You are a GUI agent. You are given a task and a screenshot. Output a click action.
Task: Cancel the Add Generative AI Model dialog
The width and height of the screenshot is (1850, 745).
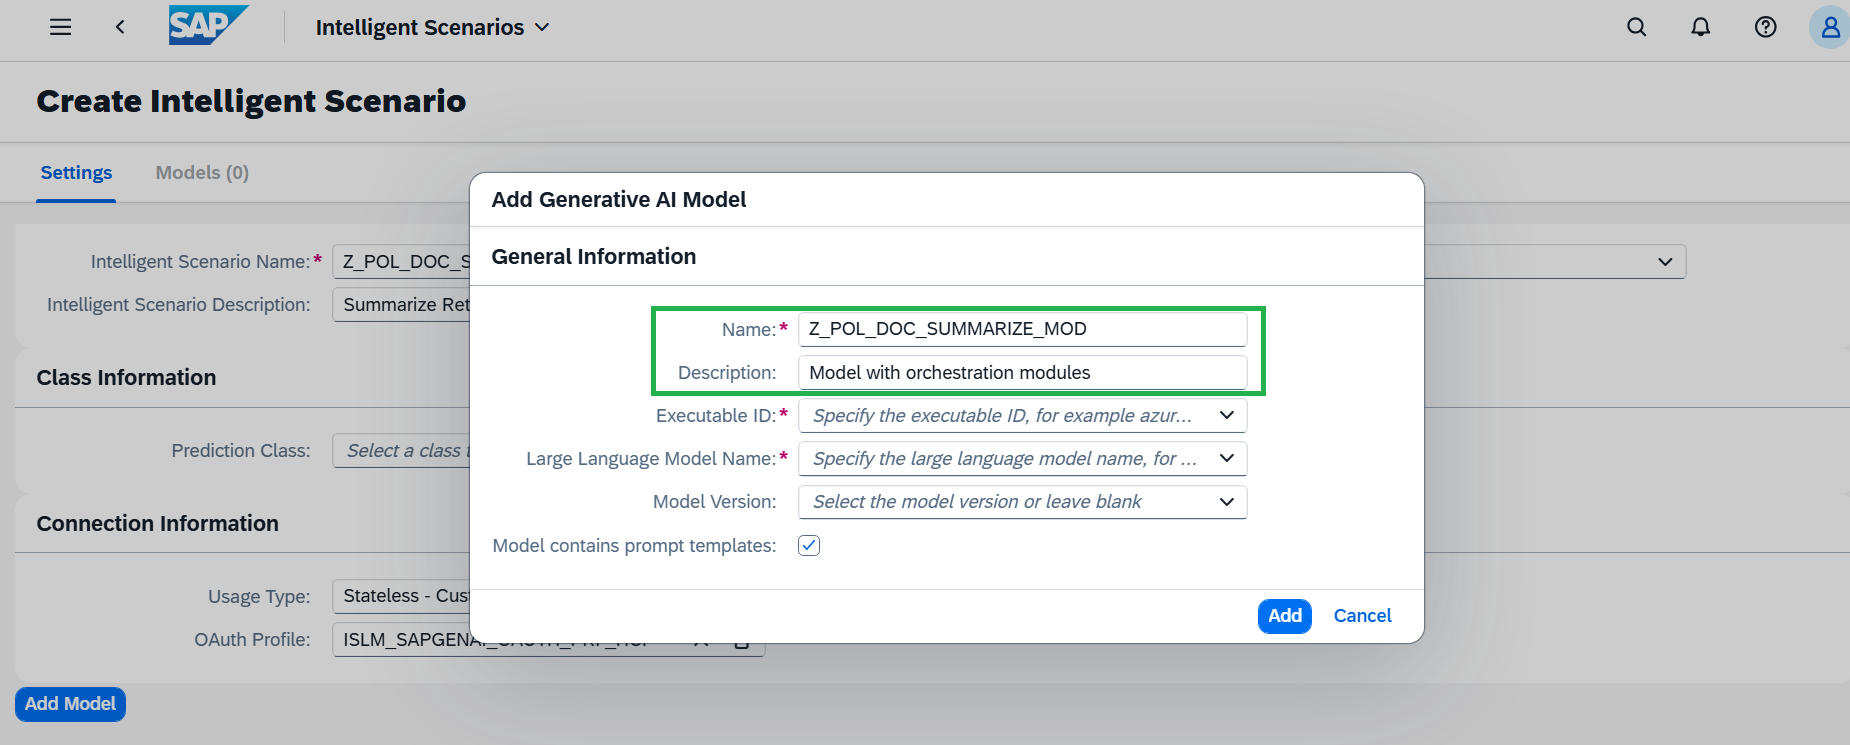point(1362,616)
